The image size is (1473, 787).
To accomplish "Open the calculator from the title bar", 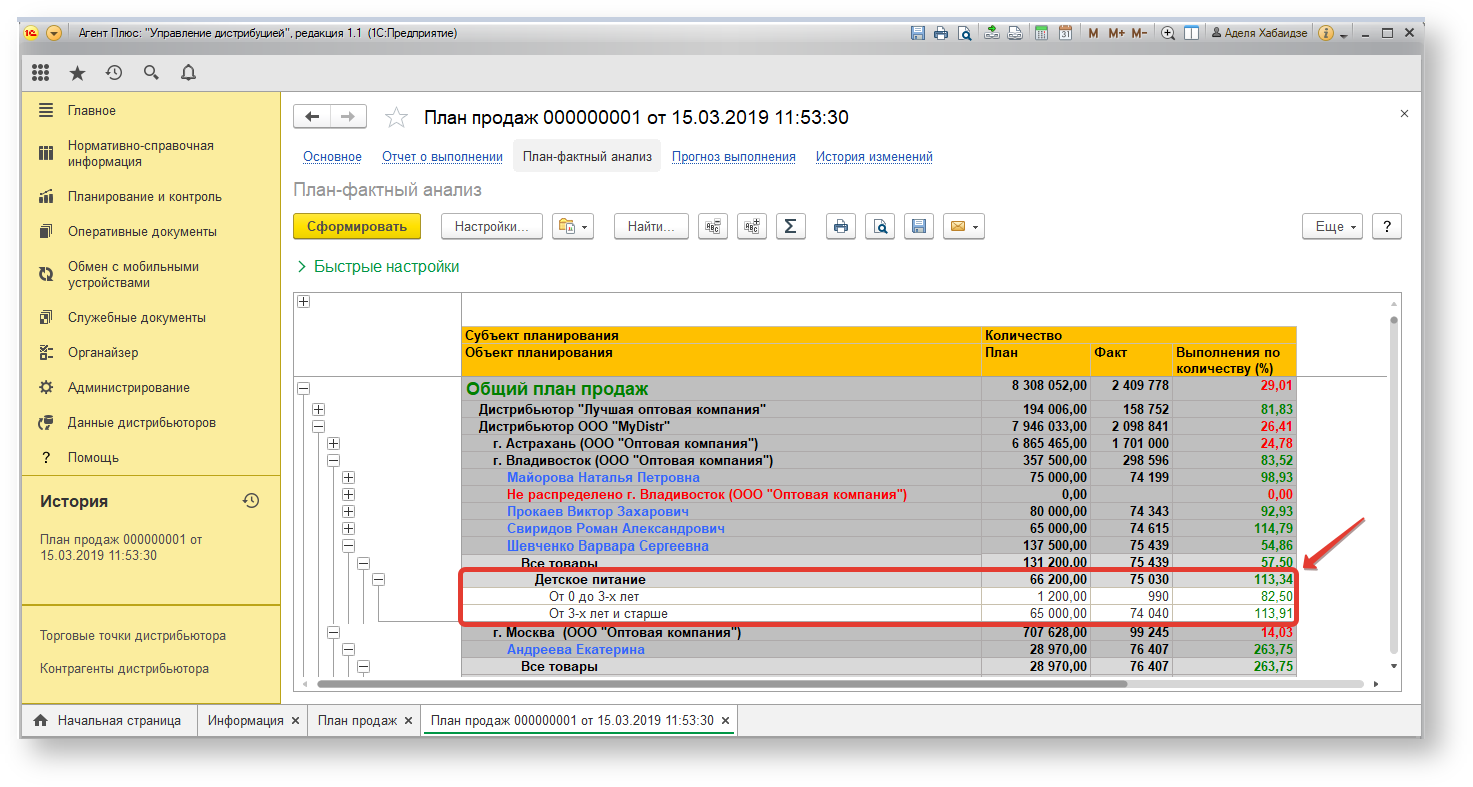I will [x=1042, y=33].
